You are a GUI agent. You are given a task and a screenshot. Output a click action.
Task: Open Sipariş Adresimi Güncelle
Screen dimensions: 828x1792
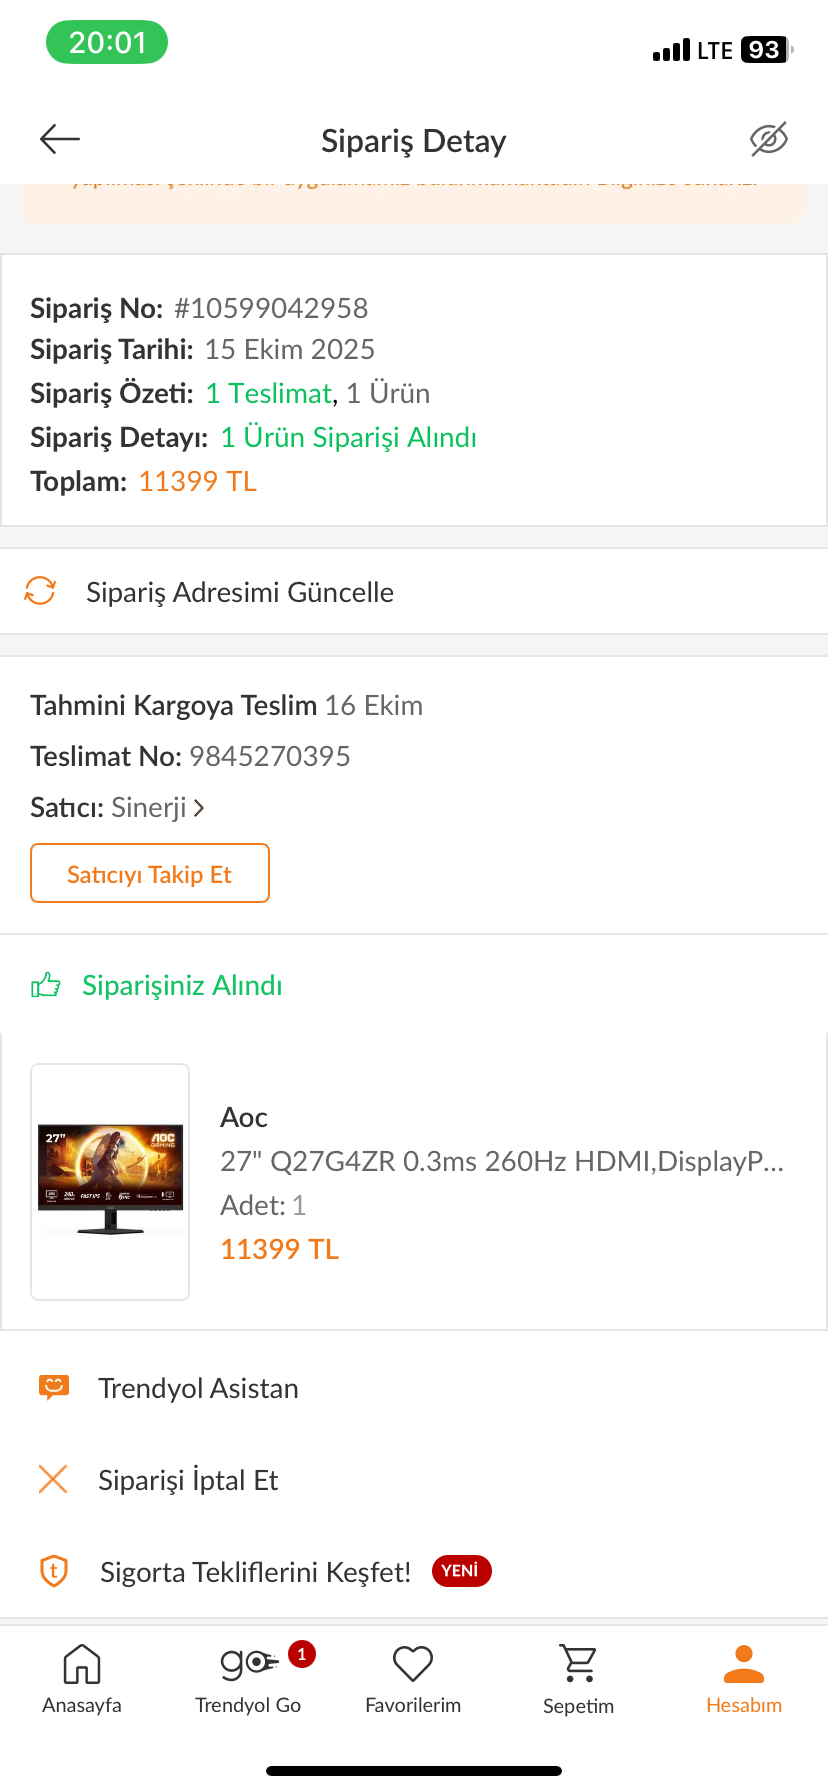pyautogui.click(x=414, y=591)
